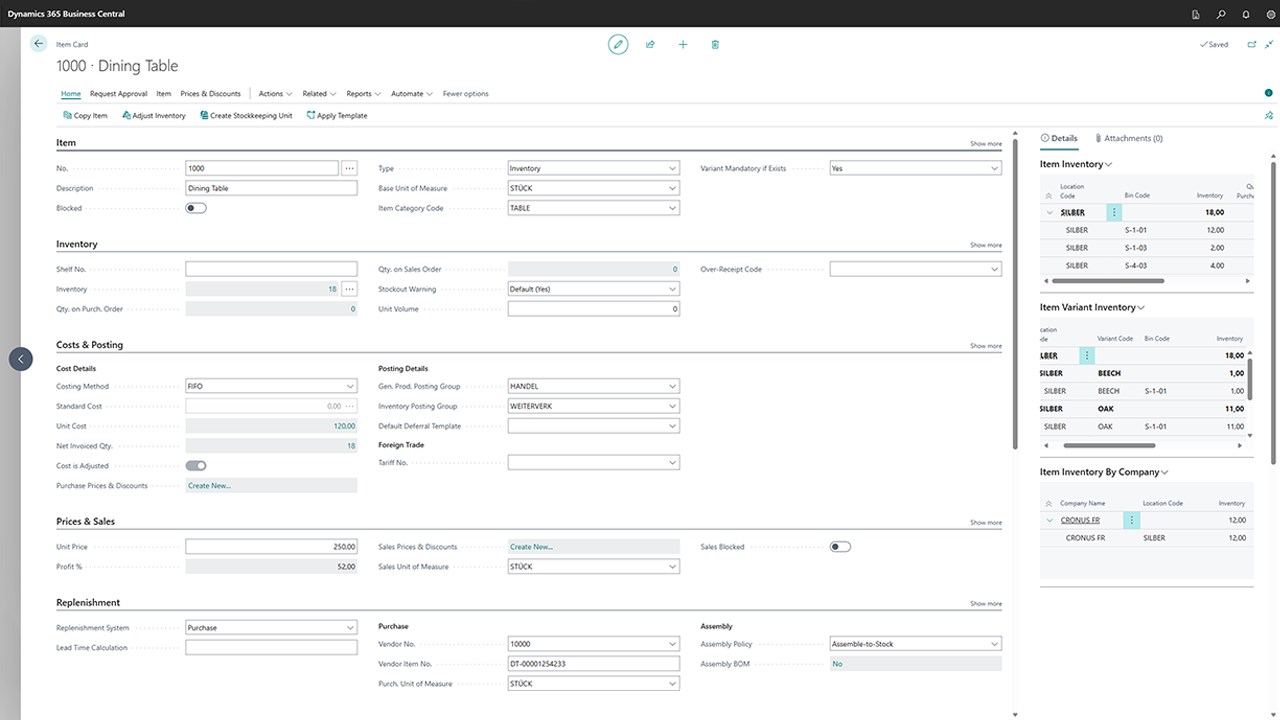This screenshot has width=1280, height=720.
Task: Enable the Blocked toggle
Action: [x=195, y=208]
